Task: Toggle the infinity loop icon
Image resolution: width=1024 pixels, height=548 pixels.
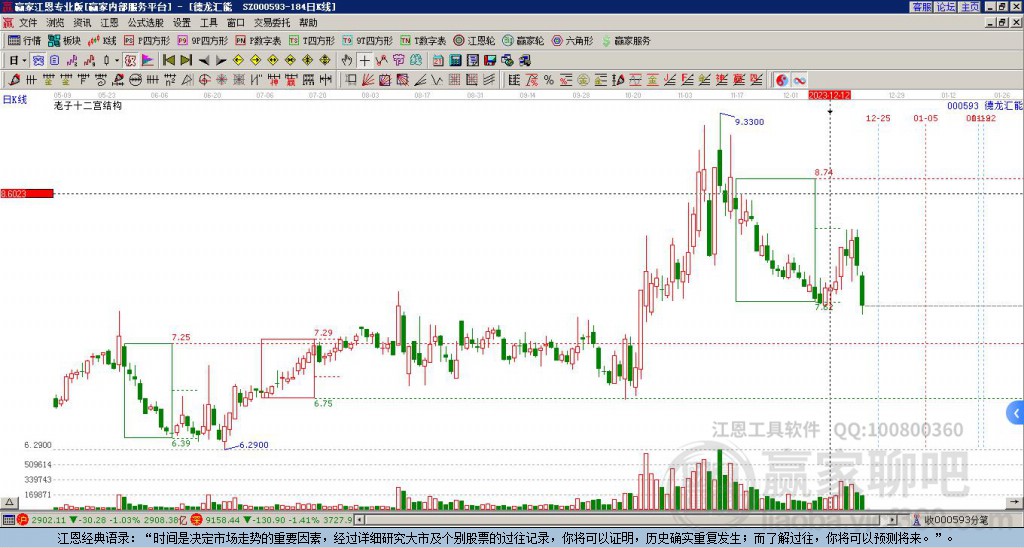Action: (x=799, y=80)
